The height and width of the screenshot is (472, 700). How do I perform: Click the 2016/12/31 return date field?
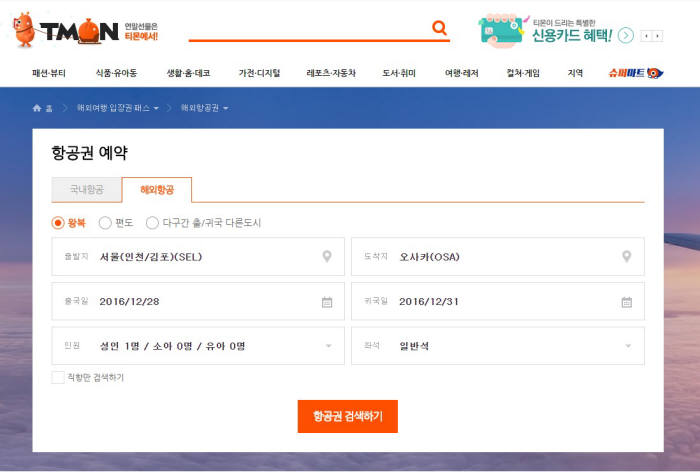click(x=498, y=301)
